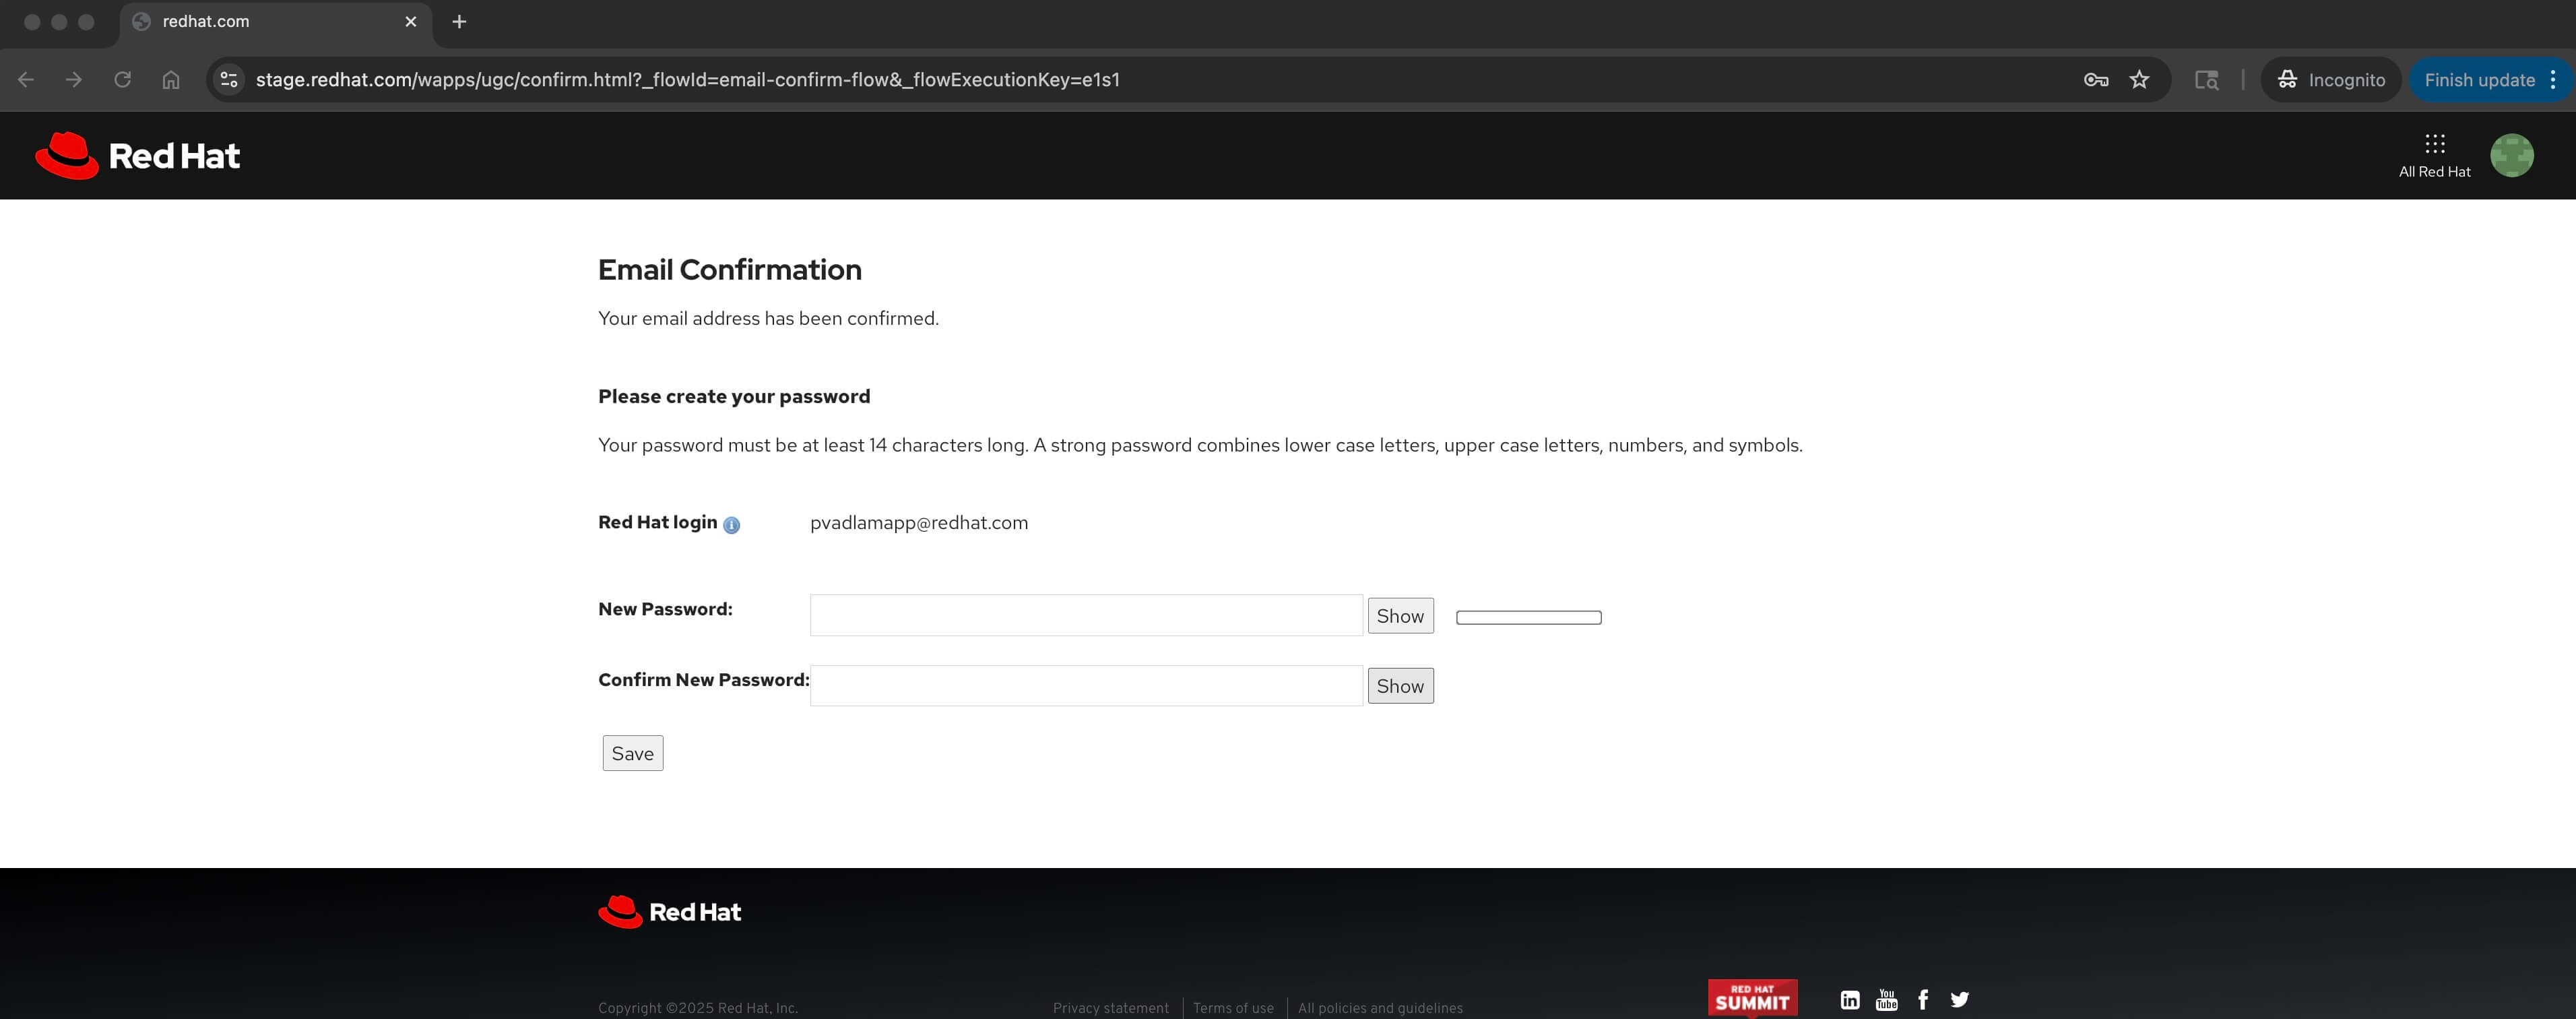Click the Save button
This screenshot has width=2576, height=1019.
point(632,753)
